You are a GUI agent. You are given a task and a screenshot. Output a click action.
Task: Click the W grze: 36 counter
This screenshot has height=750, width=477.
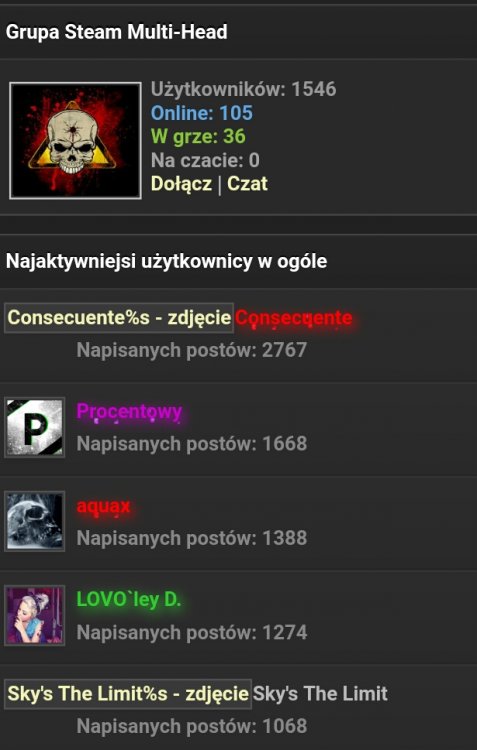pos(198,137)
